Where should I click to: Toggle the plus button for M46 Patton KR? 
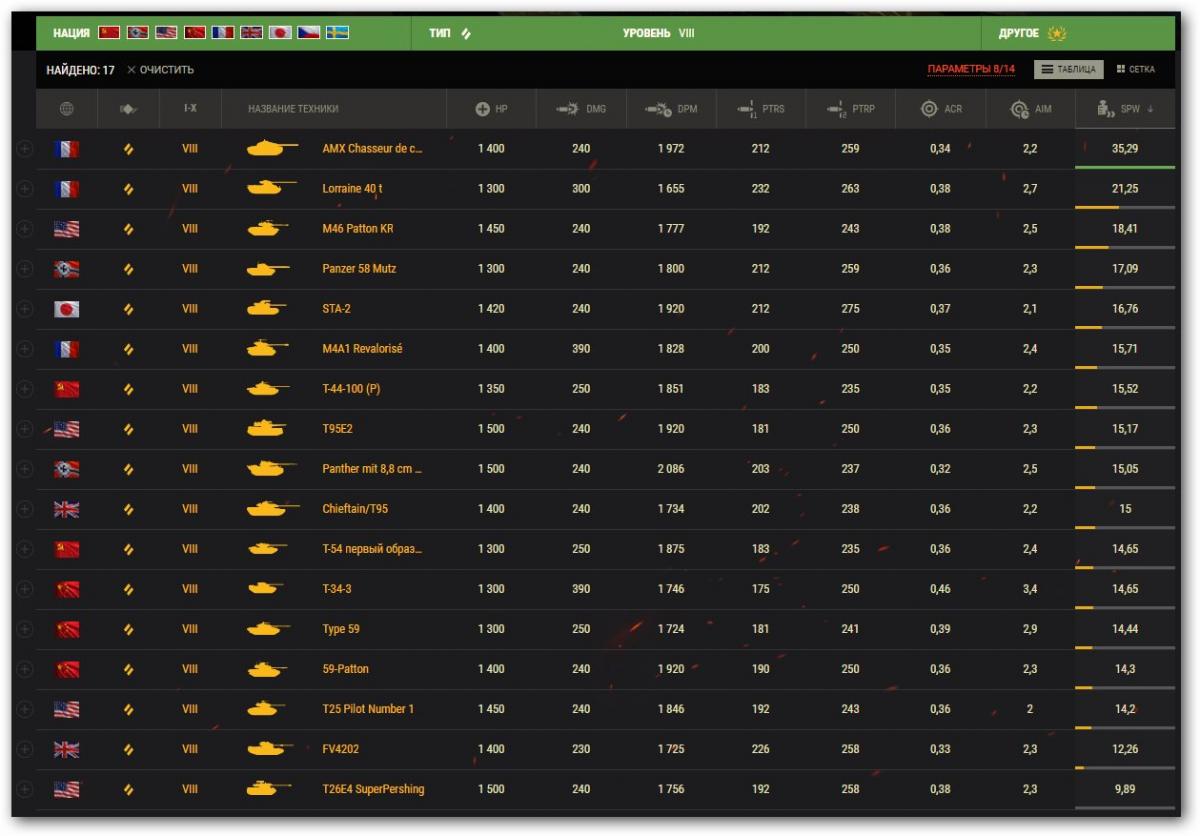[x=25, y=229]
